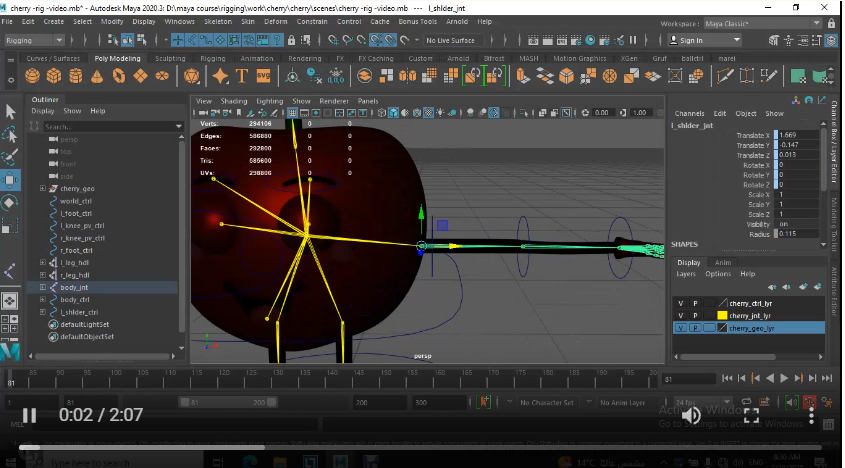Choose the Move tool in the toolbox
The width and height of the screenshot is (845, 468).
coord(10,180)
